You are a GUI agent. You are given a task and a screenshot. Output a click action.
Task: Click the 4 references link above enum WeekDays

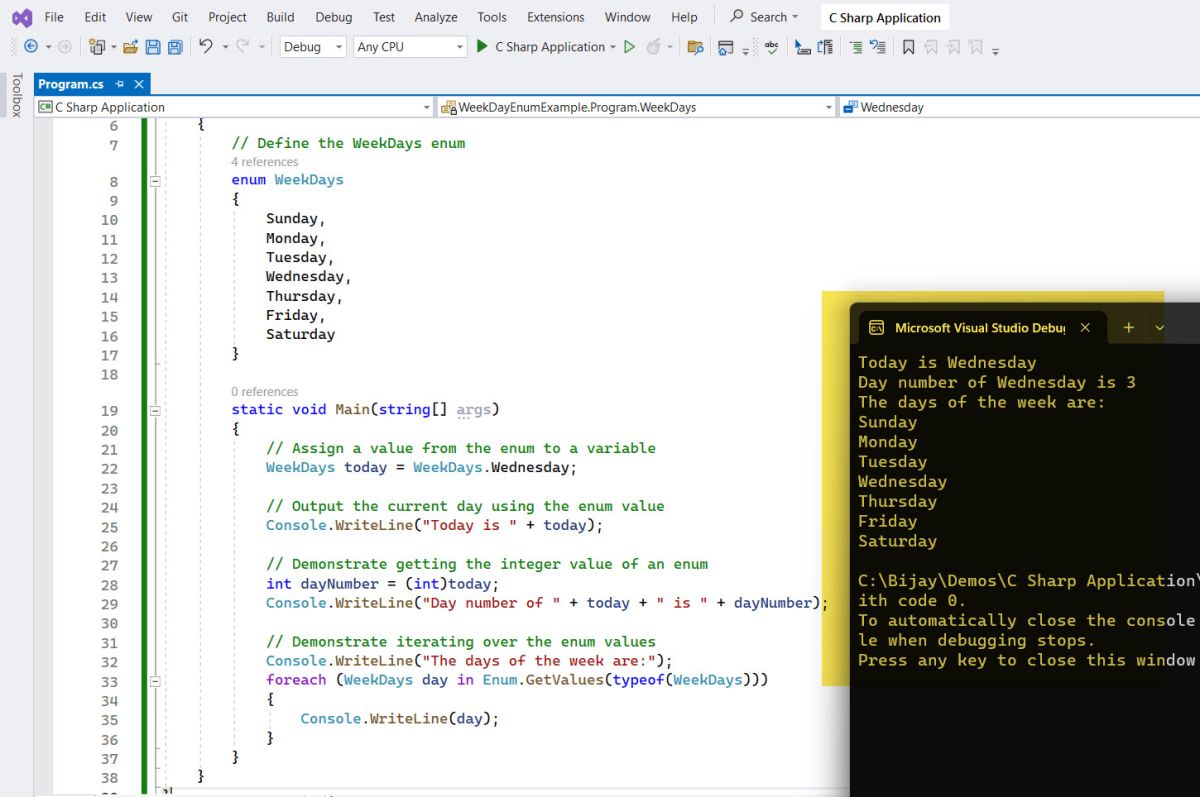pyautogui.click(x=265, y=161)
